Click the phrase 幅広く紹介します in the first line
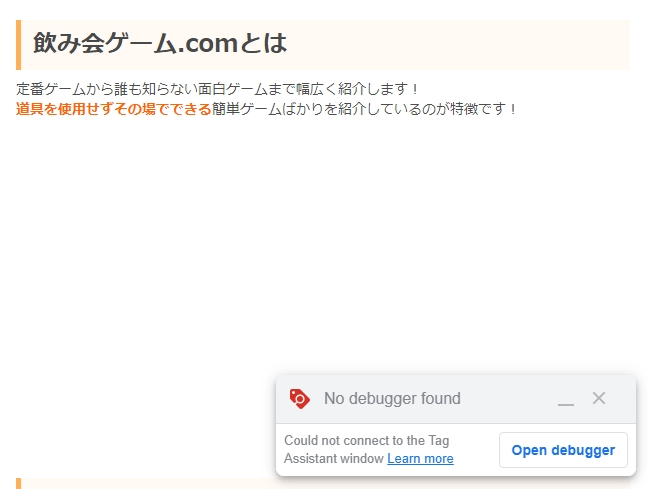 [x=352, y=89]
